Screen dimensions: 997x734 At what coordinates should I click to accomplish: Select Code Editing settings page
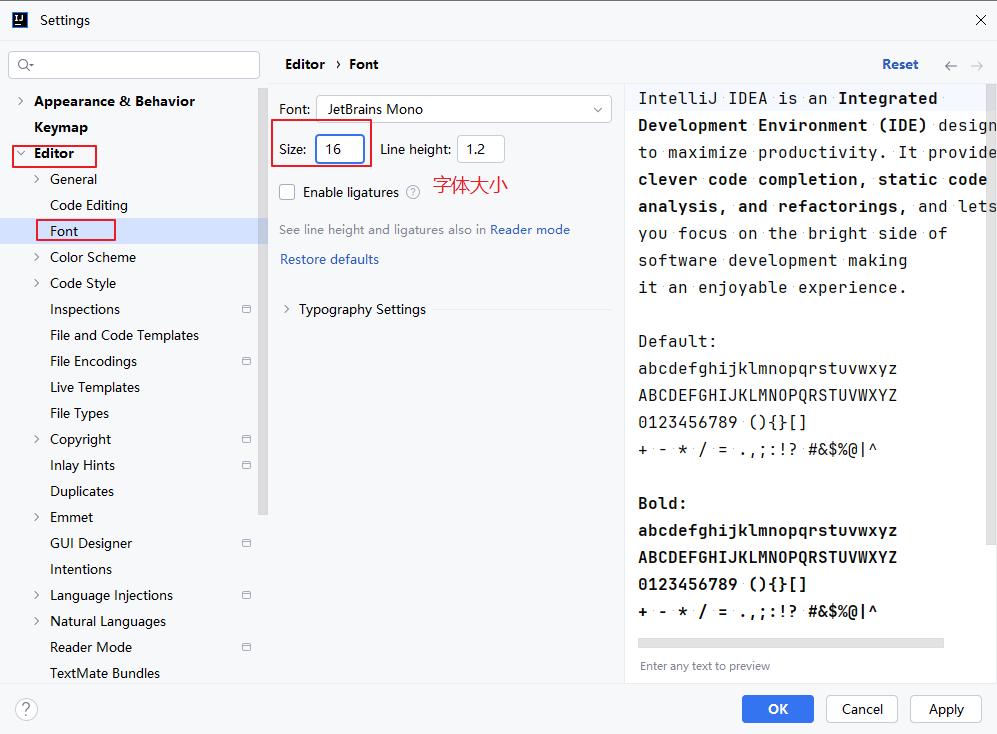click(x=89, y=205)
